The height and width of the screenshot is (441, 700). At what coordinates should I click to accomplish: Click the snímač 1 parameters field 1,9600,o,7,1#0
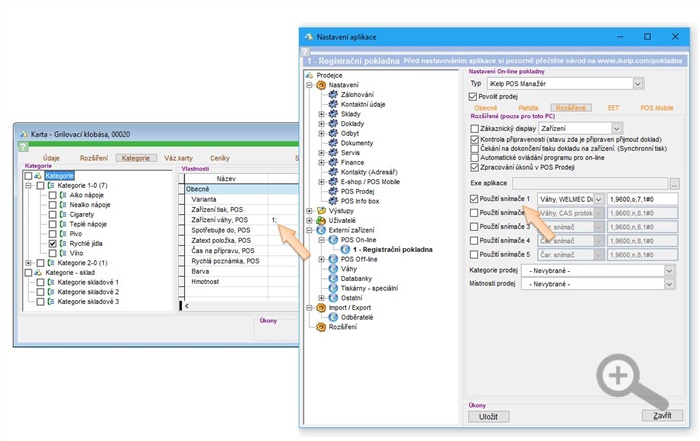642,199
